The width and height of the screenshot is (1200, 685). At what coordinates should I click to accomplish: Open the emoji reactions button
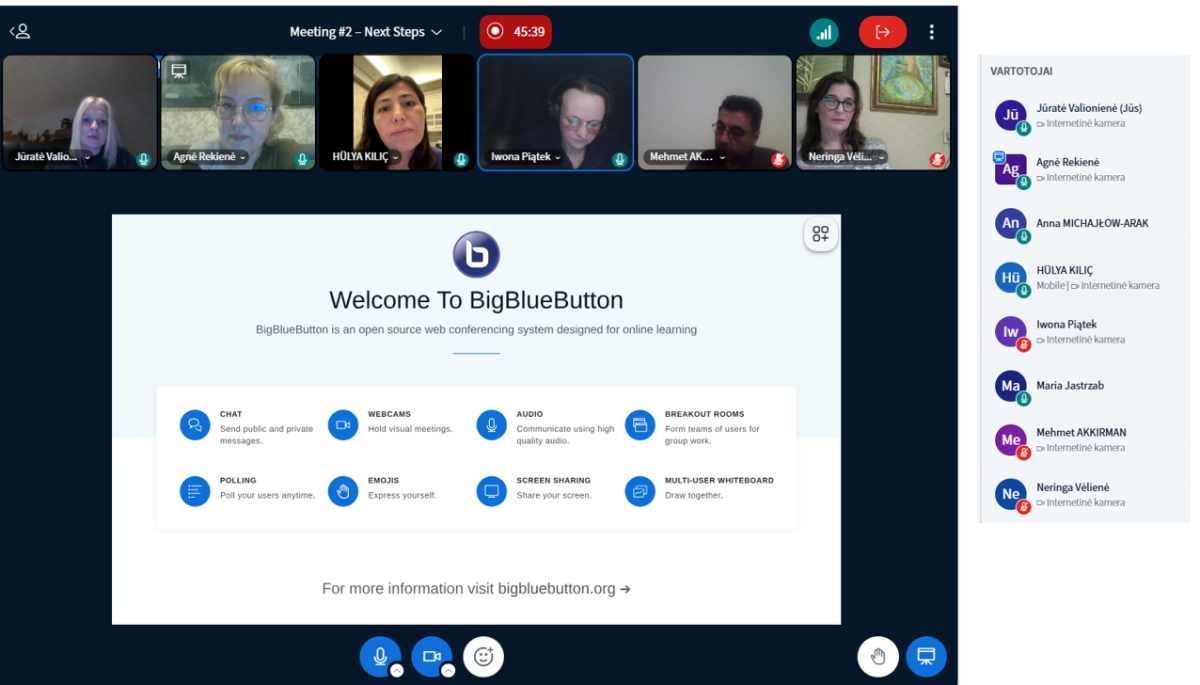click(484, 656)
